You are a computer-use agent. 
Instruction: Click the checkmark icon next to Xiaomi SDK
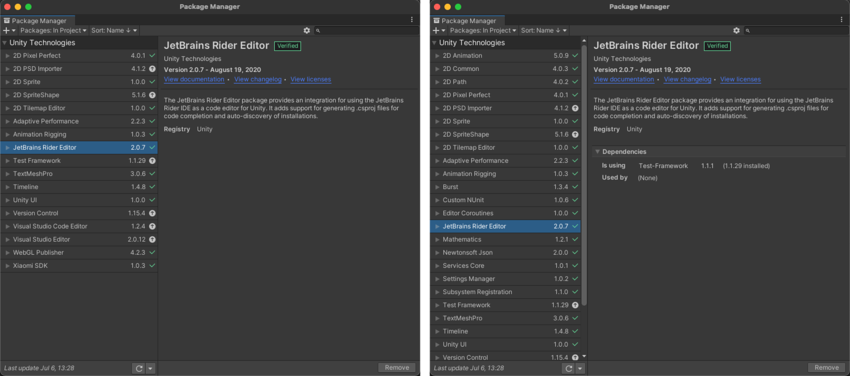click(152, 265)
